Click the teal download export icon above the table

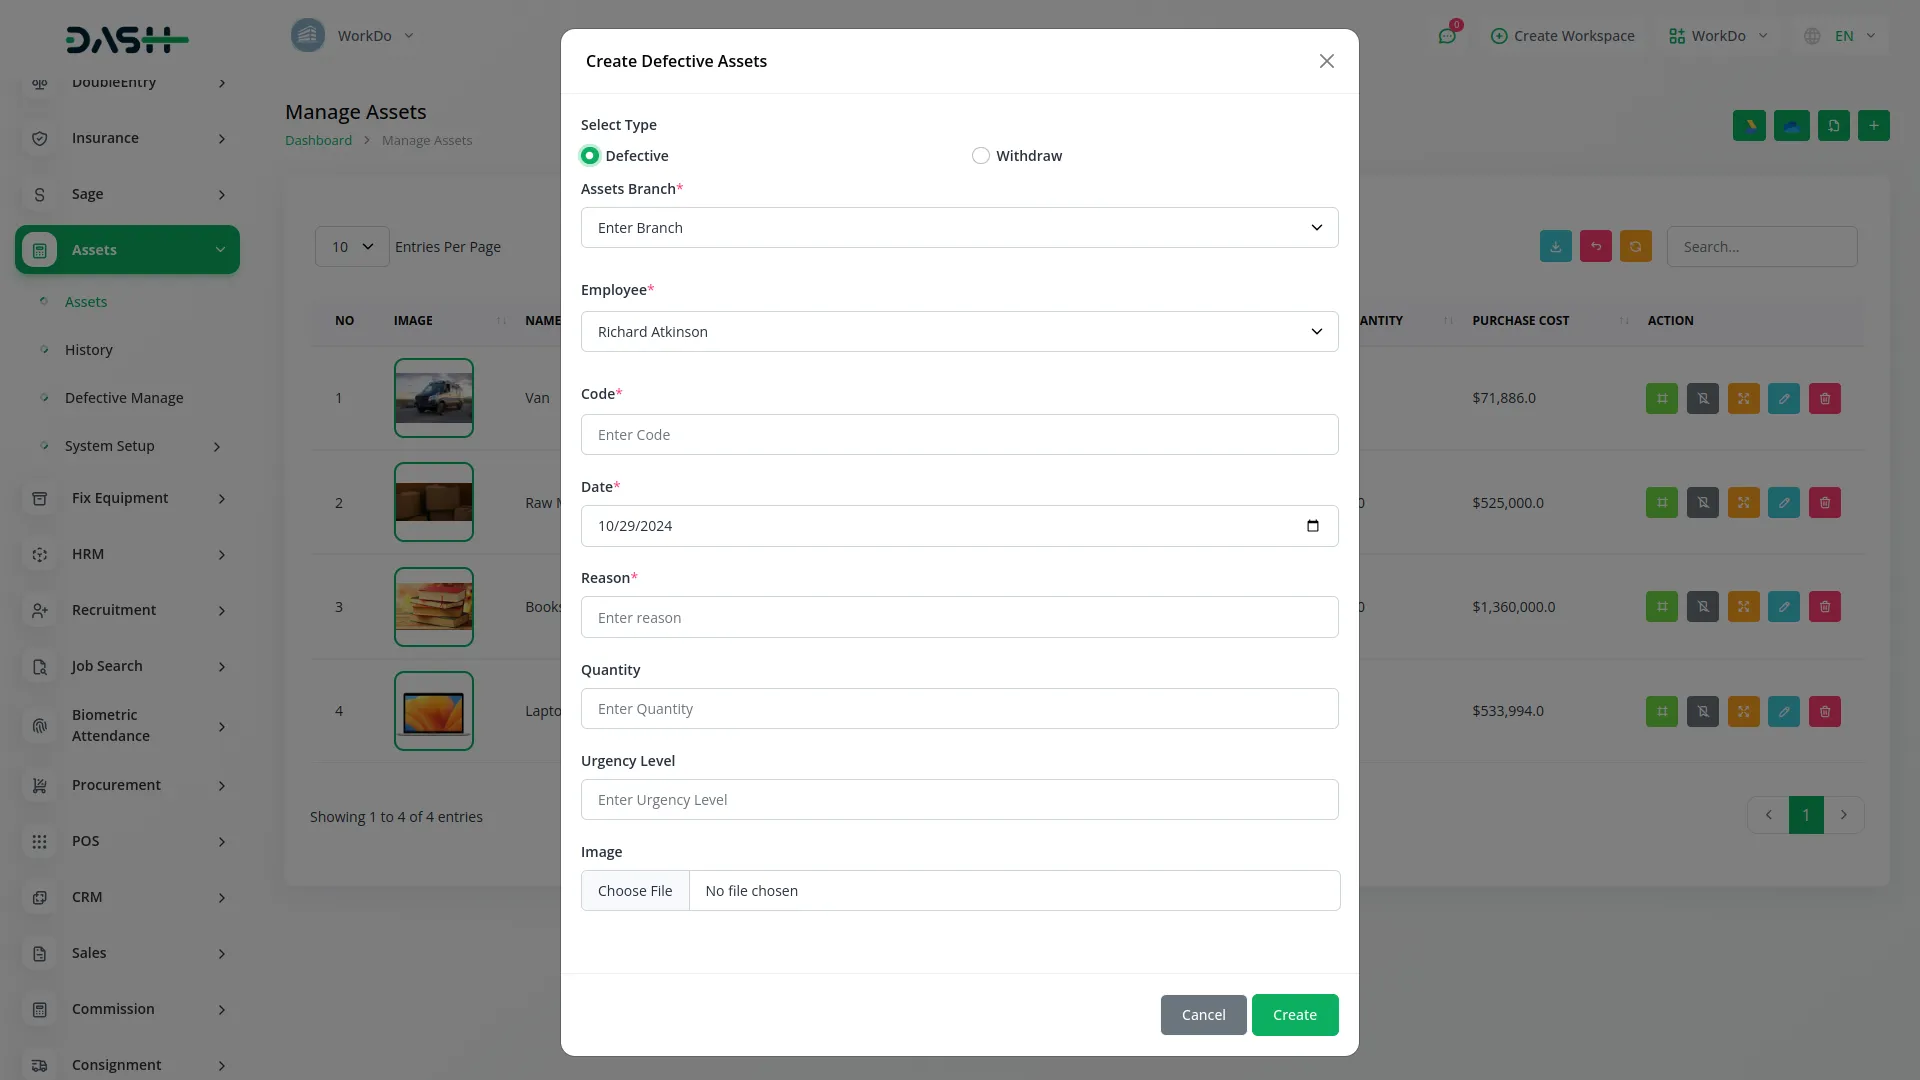1555,246
